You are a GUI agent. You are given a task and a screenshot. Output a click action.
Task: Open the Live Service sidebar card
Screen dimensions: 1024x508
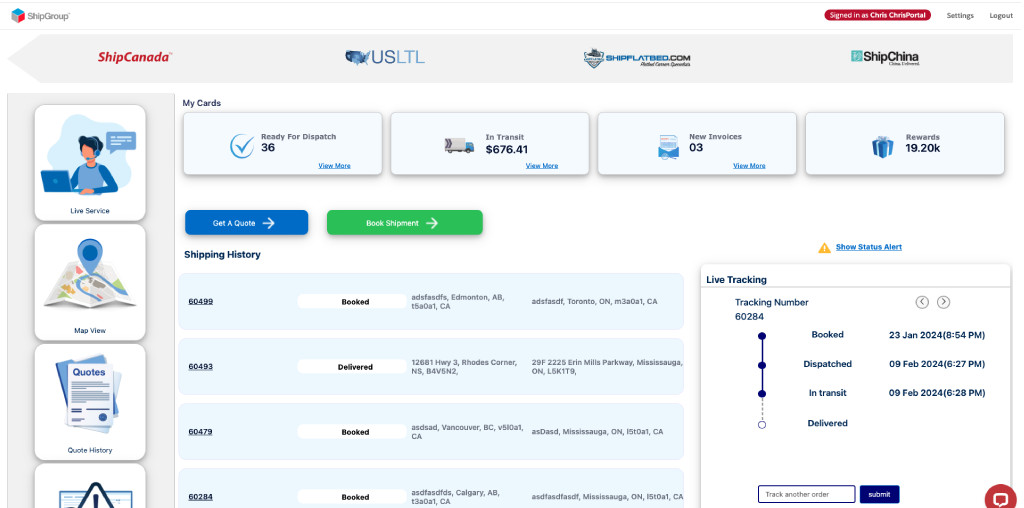coord(90,163)
